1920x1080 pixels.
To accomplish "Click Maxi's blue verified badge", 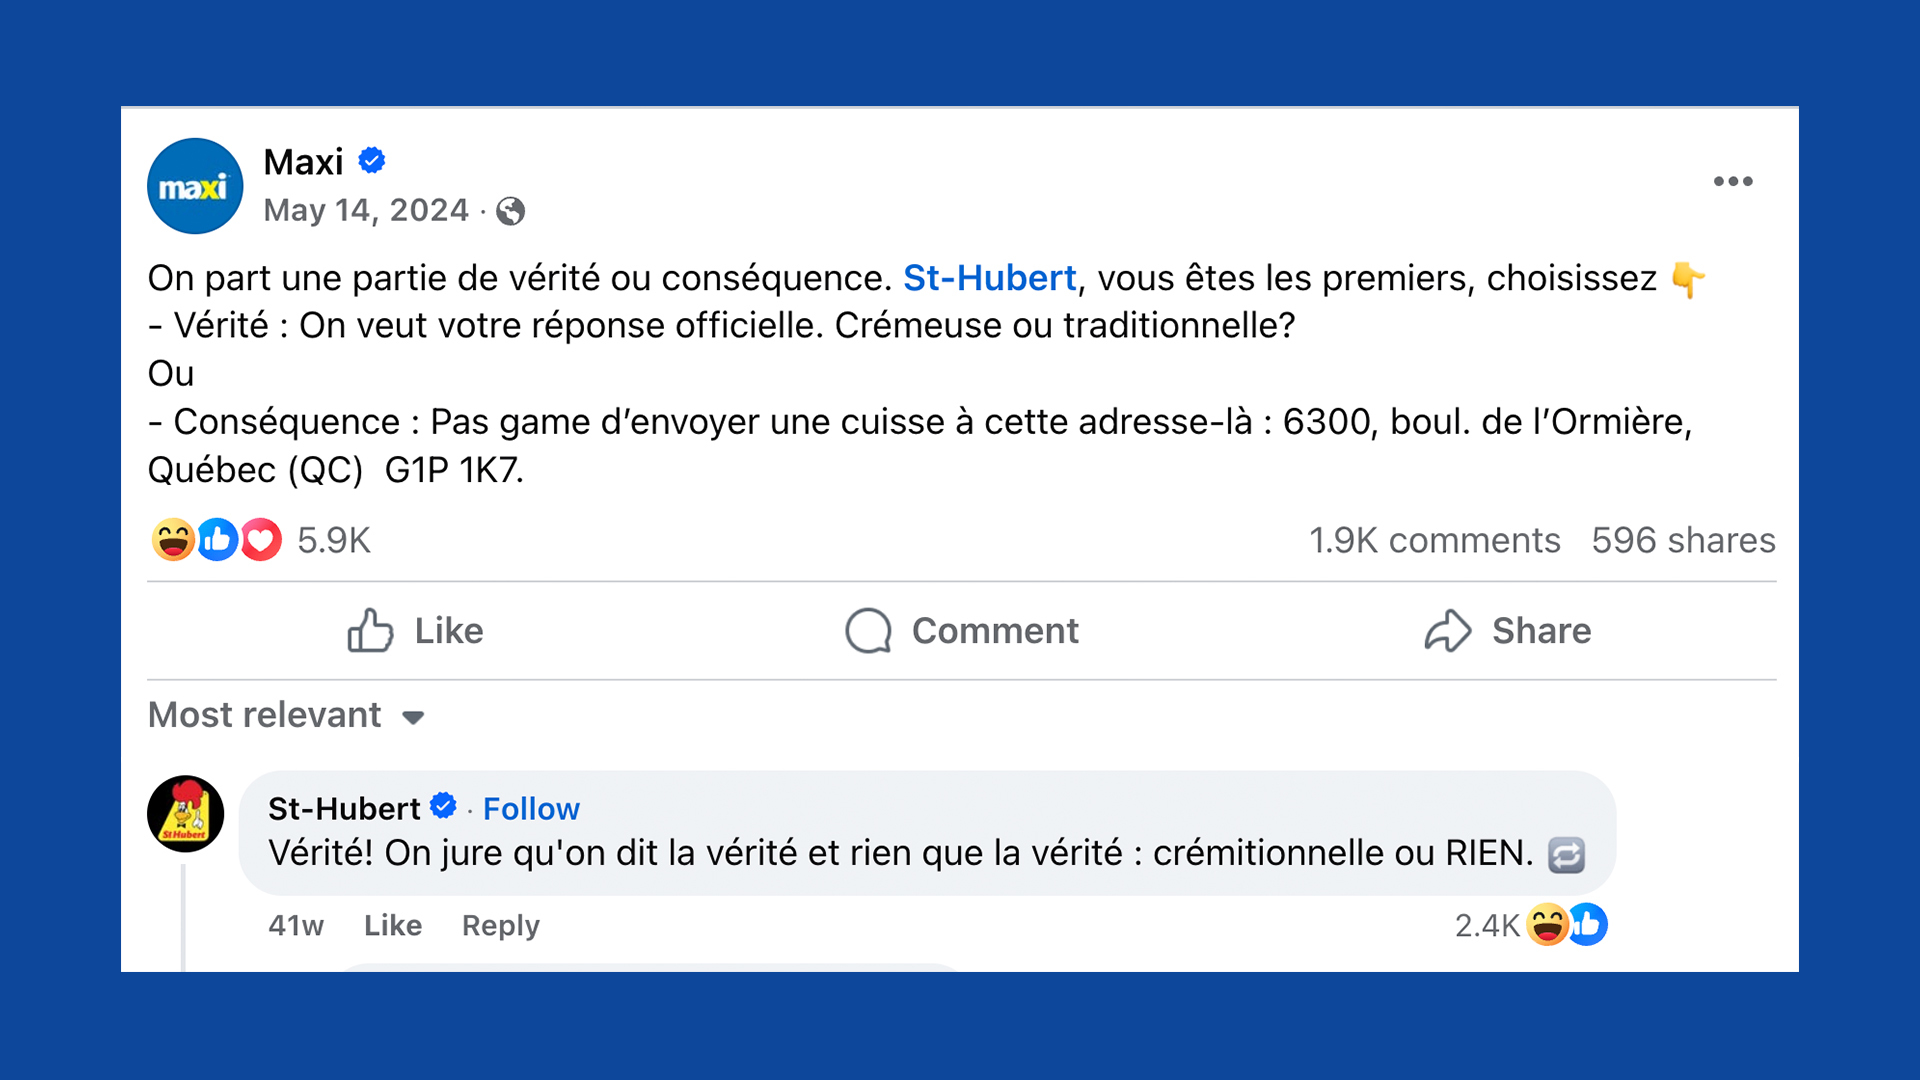I will (x=372, y=161).
